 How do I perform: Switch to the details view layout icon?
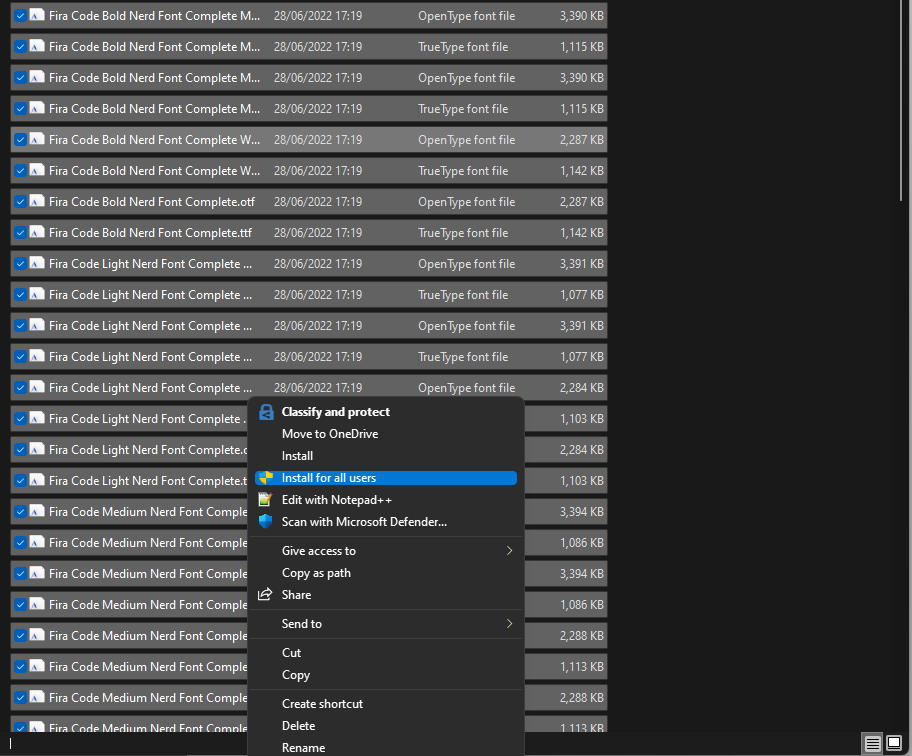pos(872,743)
